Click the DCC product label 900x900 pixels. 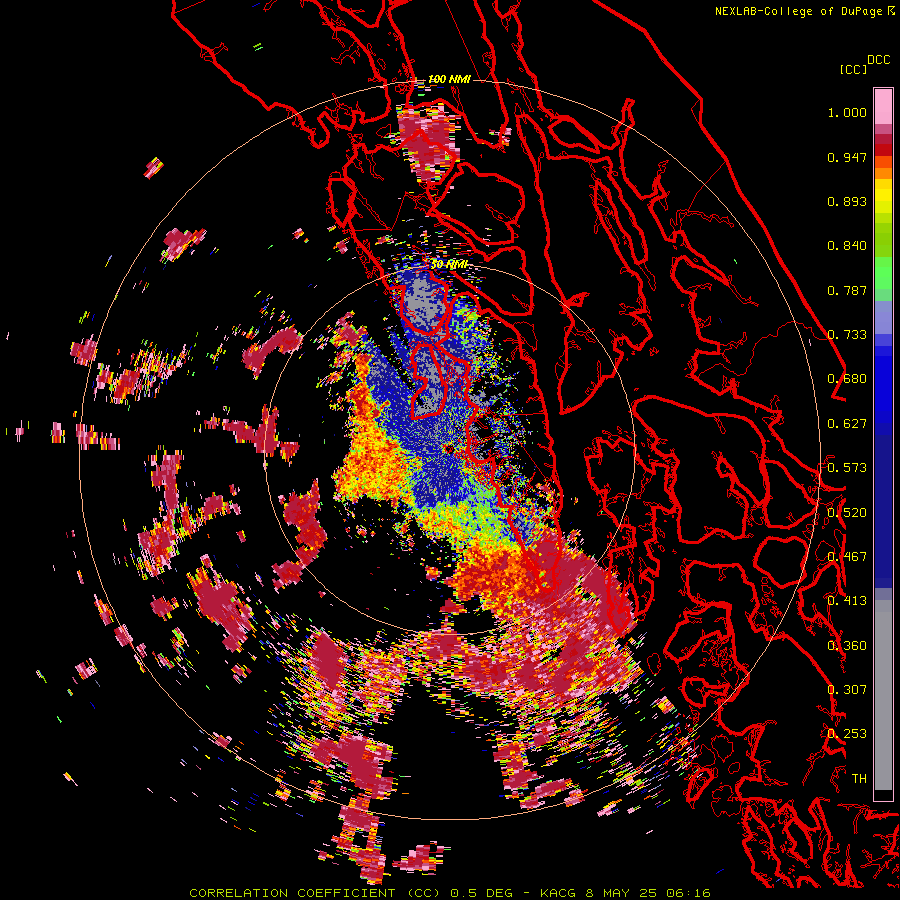pos(879,60)
